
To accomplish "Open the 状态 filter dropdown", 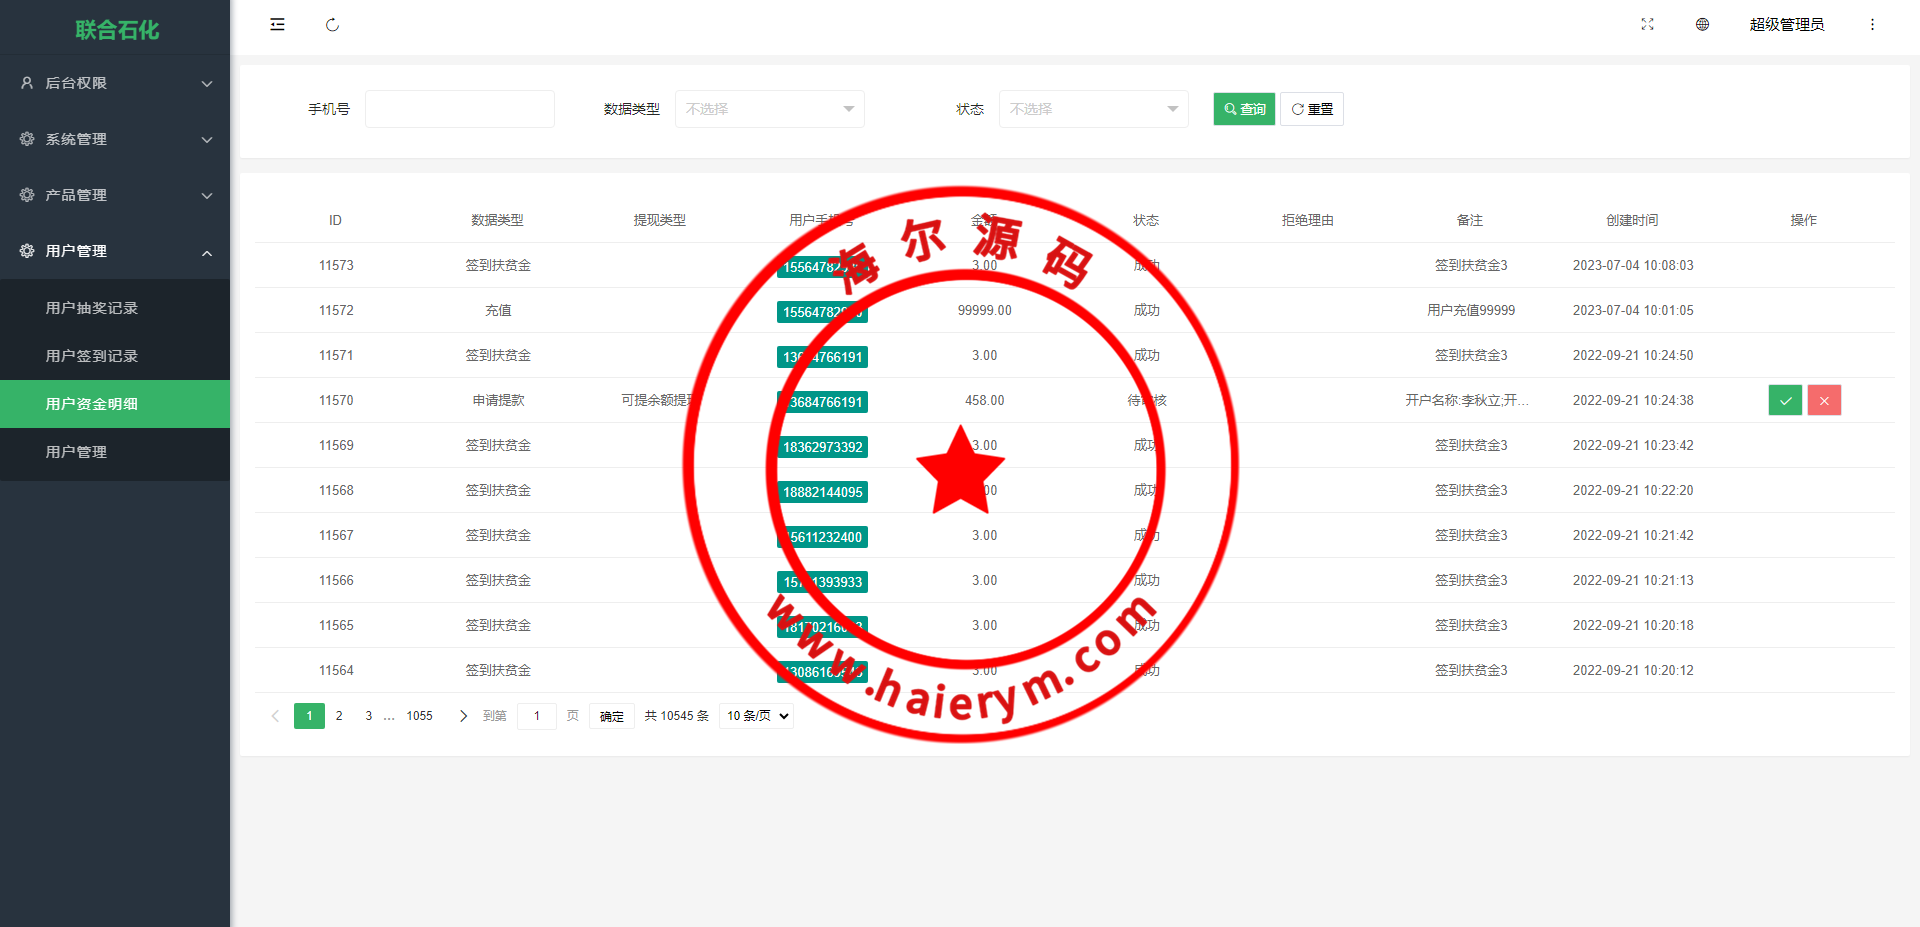I will (1093, 109).
